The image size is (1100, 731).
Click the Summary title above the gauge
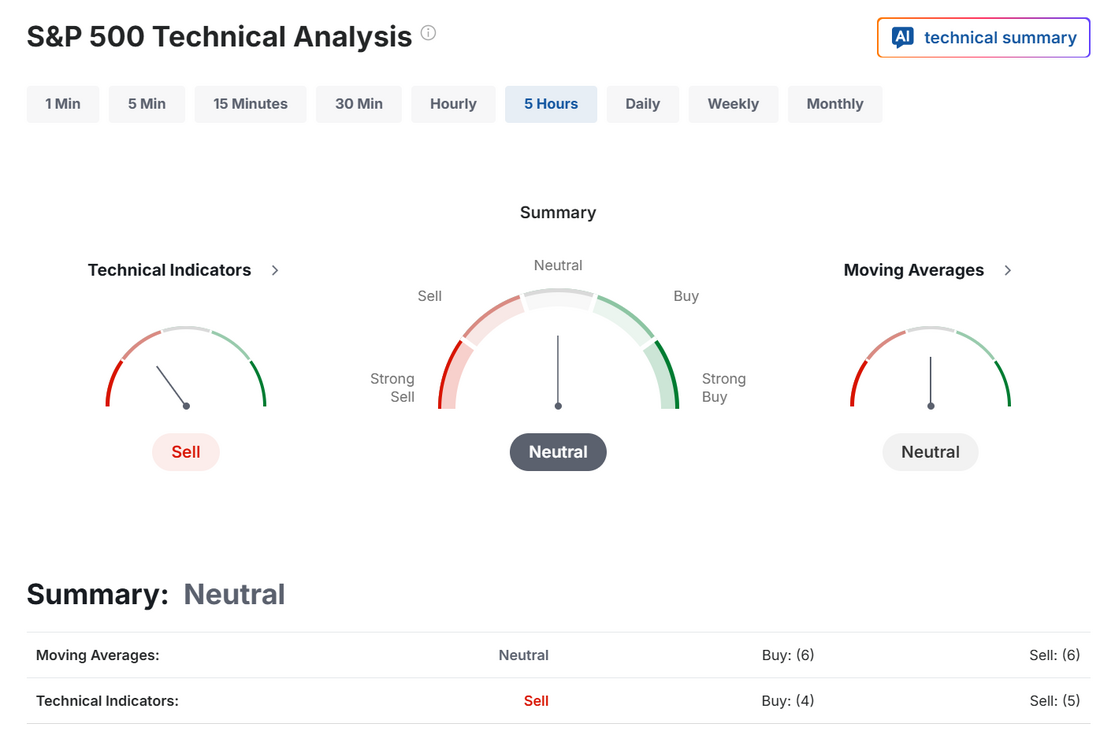point(558,213)
